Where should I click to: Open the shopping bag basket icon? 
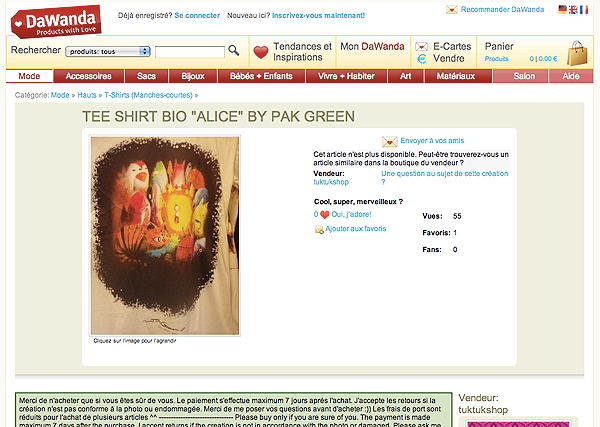point(577,53)
